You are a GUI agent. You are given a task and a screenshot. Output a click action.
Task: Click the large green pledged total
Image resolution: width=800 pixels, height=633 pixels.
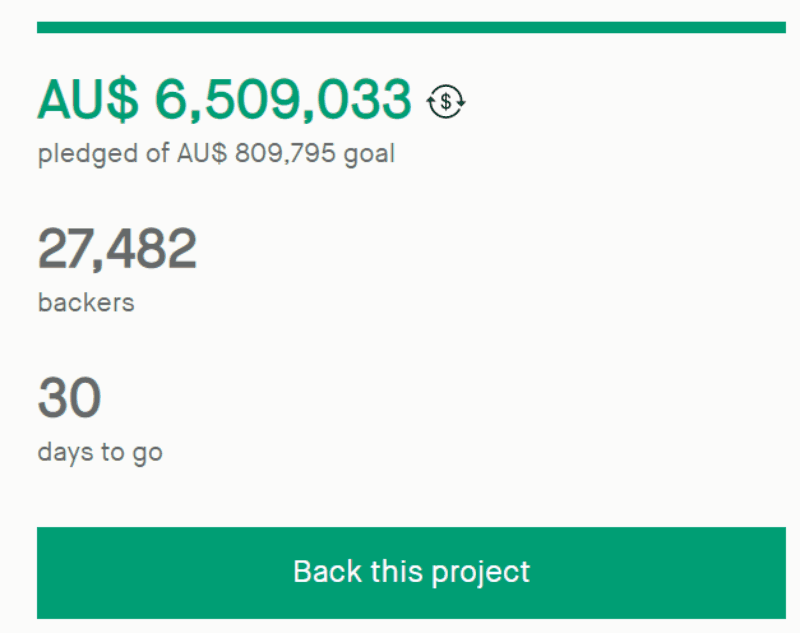[224, 99]
